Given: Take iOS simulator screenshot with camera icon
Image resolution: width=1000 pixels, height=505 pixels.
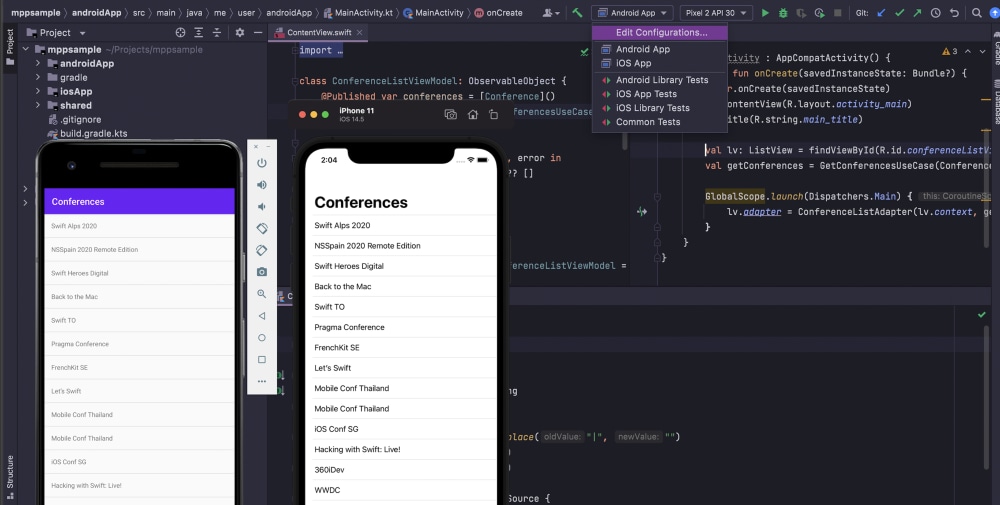Looking at the screenshot, I should pos(450,115).
